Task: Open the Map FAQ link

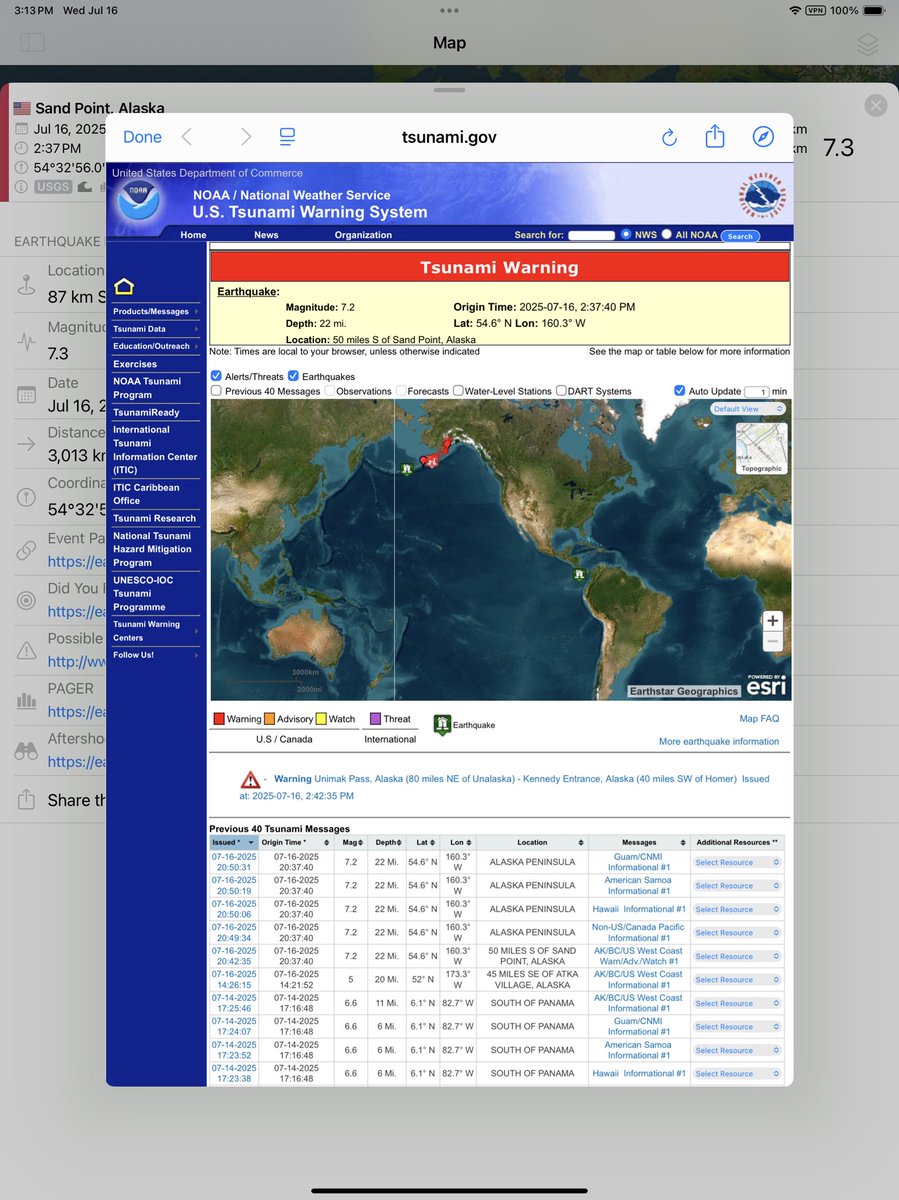Action: pos(759,718)
